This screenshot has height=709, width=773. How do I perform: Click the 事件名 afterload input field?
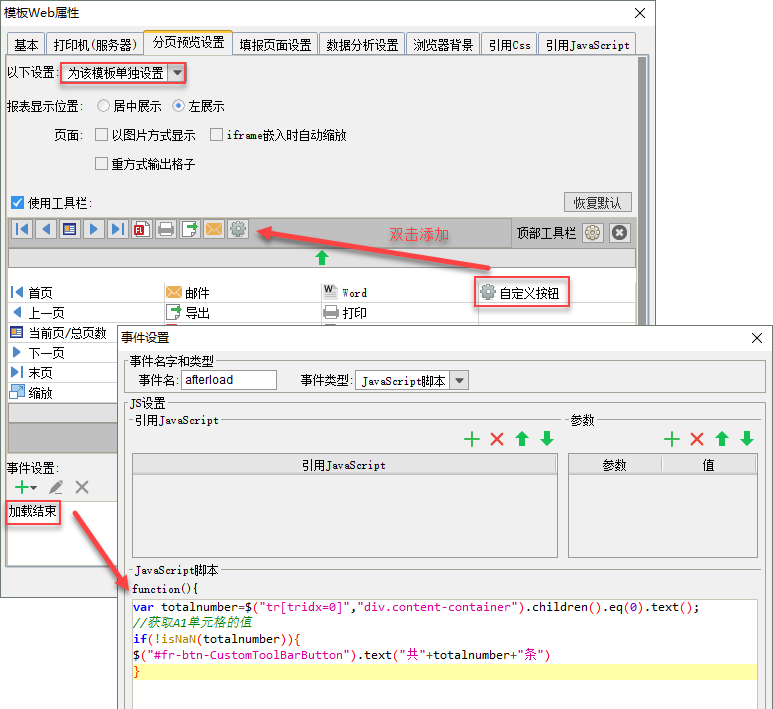click(x=229, y=380)
